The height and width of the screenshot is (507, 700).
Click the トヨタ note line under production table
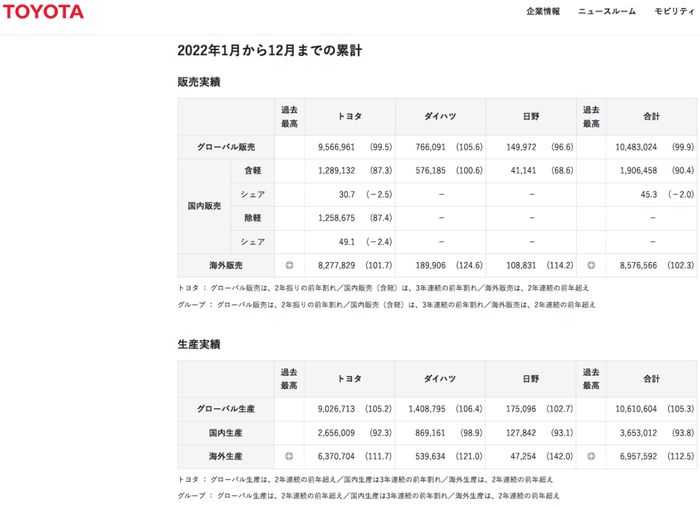(x=365, y=480)
